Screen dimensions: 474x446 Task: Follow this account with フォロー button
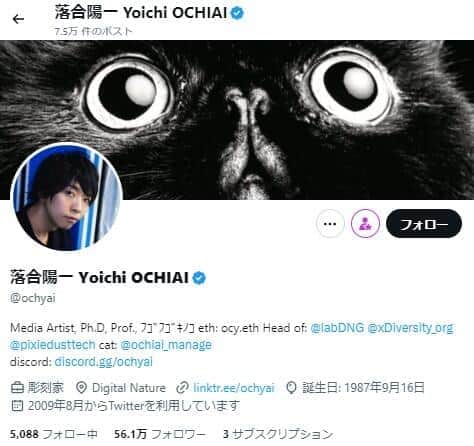[424, 224]
